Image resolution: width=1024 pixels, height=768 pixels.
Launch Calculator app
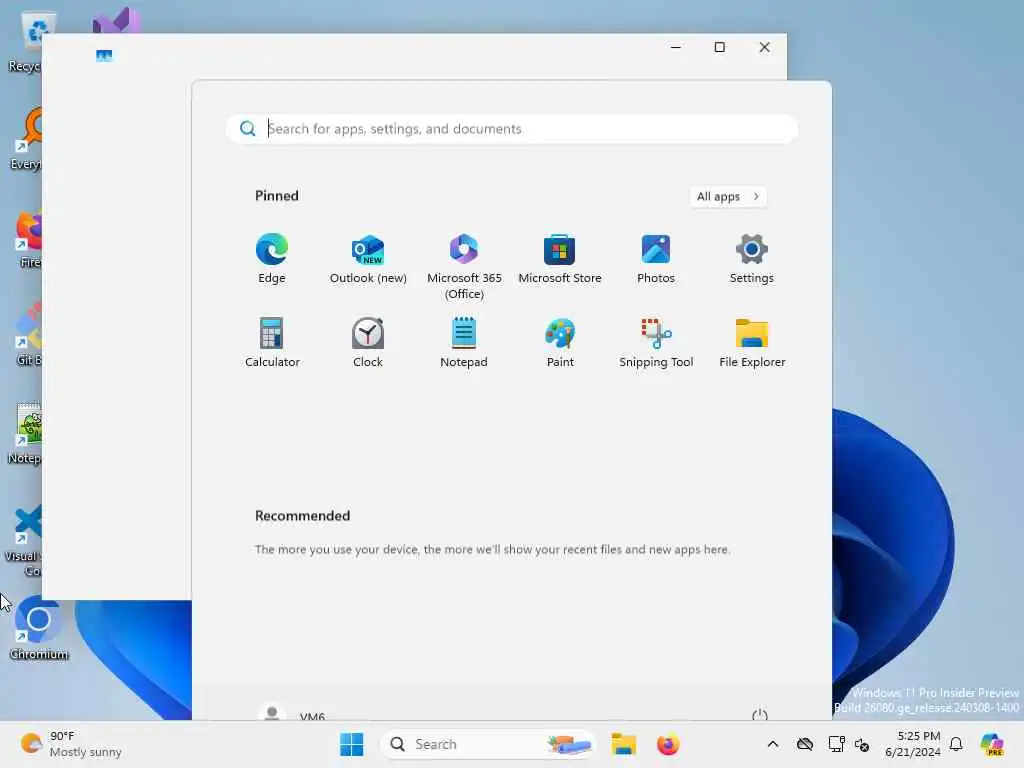tap(272, 343)
